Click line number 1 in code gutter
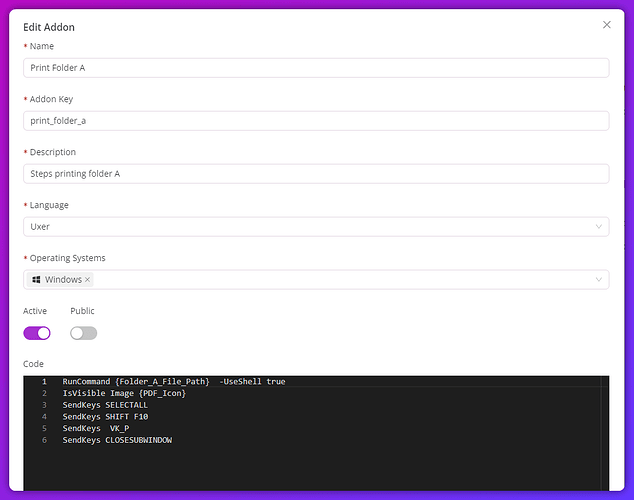The height and width of the screenshot is (500, 634). (x=43, y=382)
